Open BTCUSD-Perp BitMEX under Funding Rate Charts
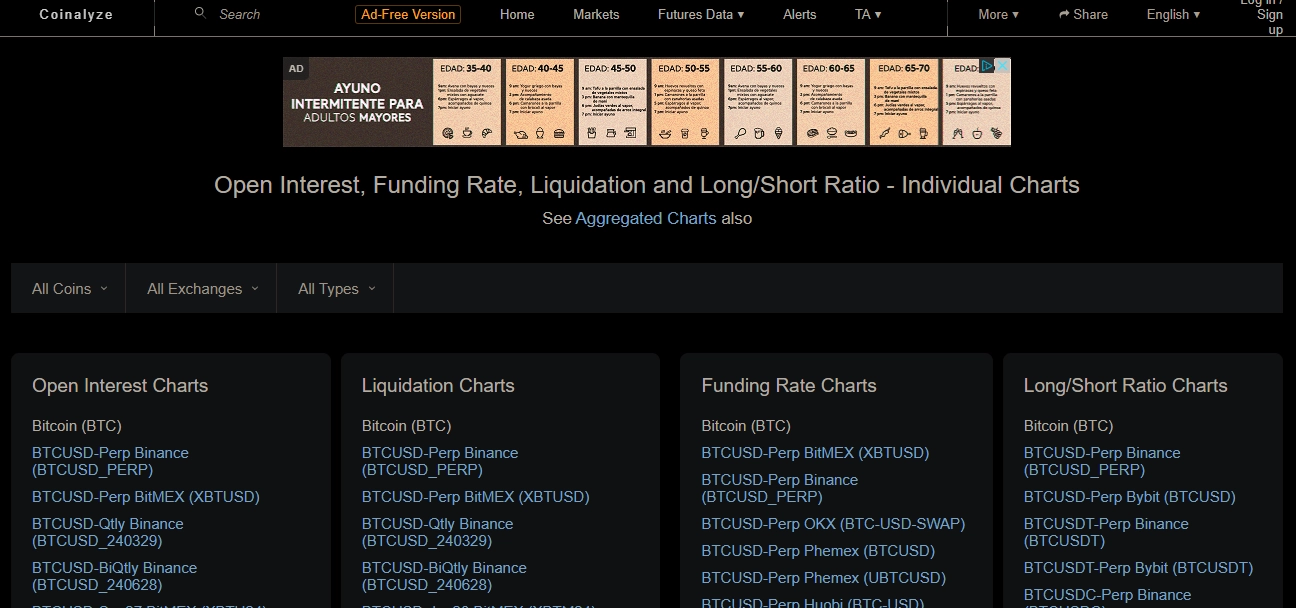The width and height of the screenshot is (1296, 608). (815, 452)
